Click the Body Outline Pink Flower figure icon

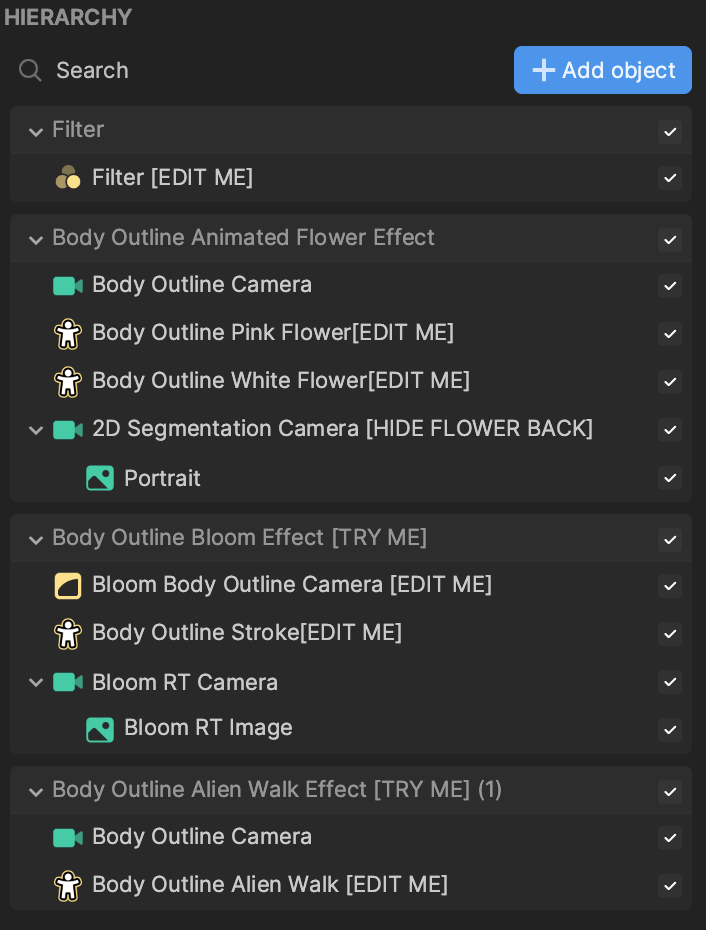click(68, 333)
